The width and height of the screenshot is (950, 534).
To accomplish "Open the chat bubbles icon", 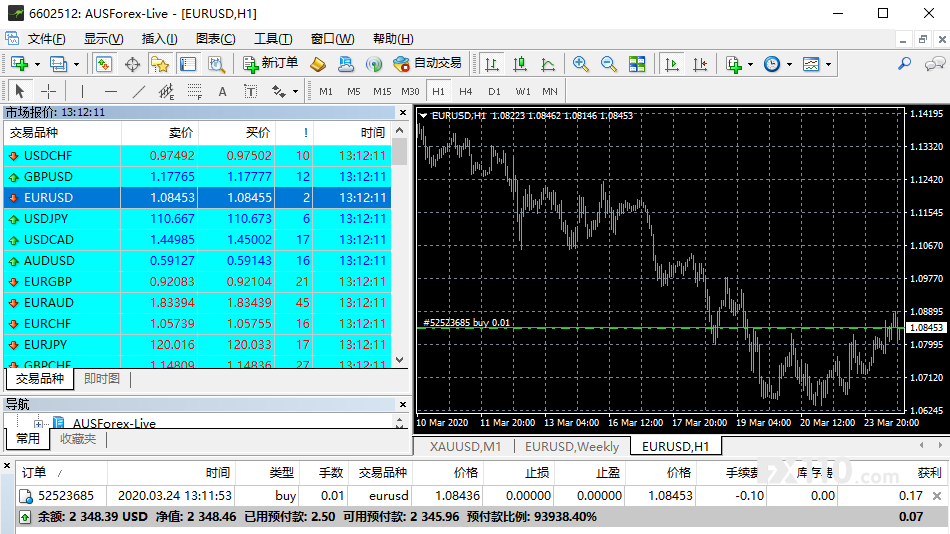I will [x=935, y=63].
